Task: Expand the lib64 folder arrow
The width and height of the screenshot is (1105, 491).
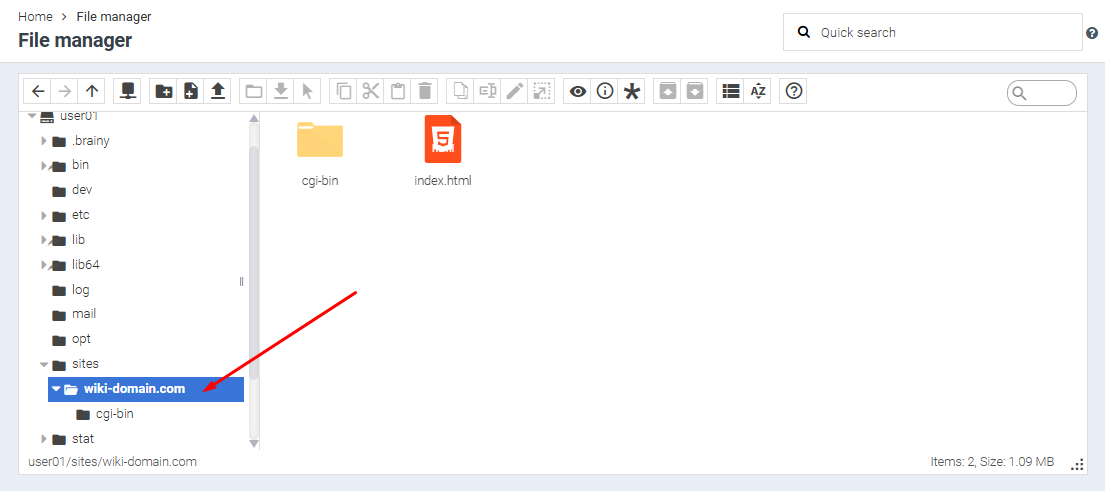Action: pos(44,265)
